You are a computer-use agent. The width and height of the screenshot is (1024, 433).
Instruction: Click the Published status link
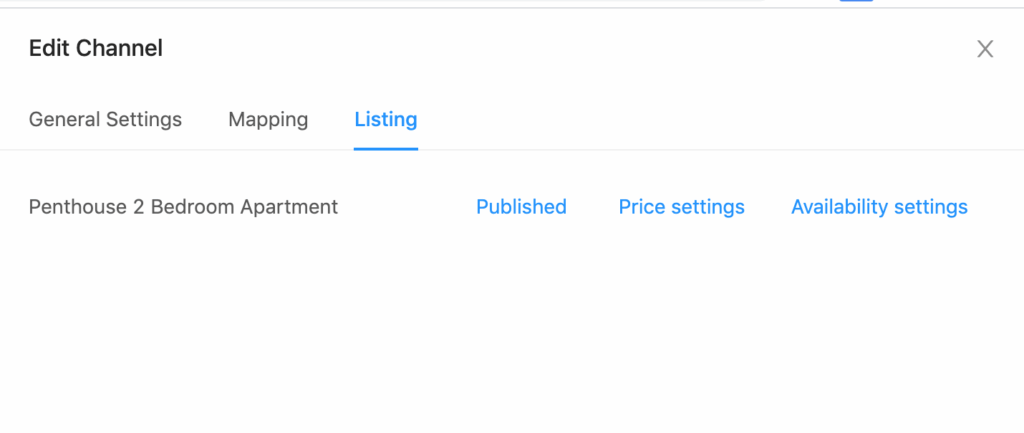(521, 207)
